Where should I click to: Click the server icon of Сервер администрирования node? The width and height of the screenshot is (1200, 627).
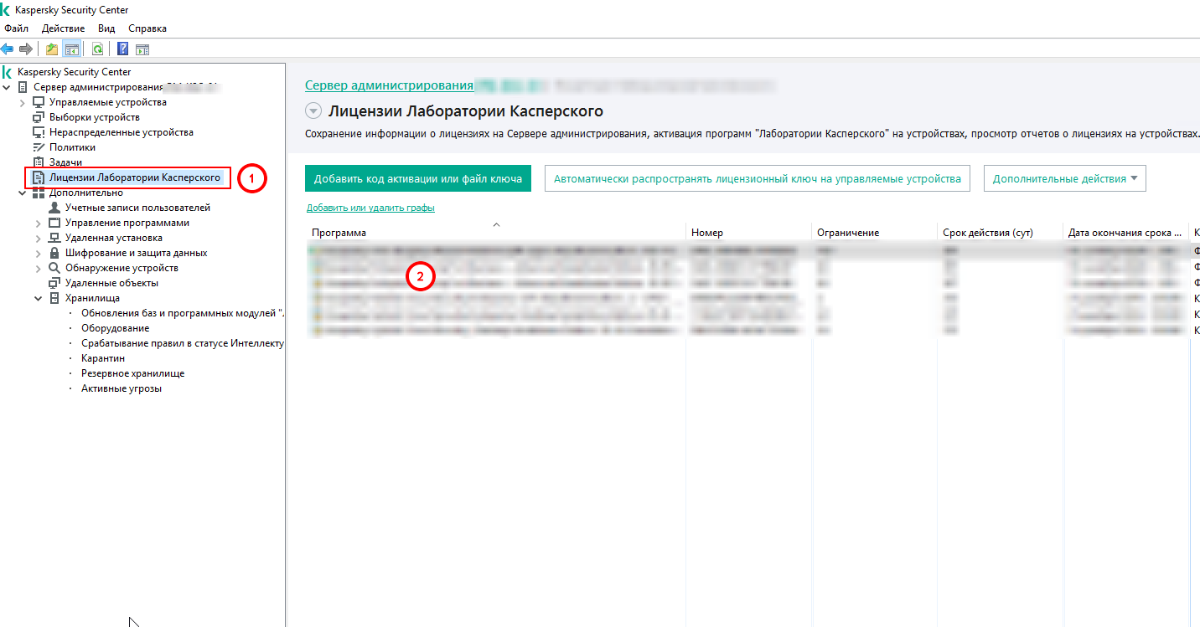[x=24, y=87]
